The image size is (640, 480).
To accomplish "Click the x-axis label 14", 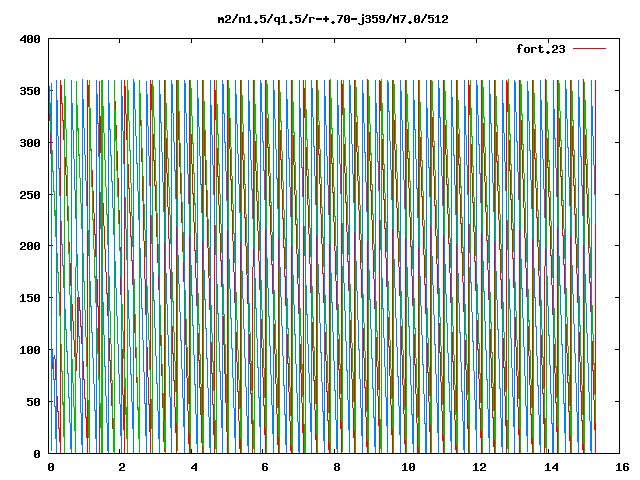I will pyautogui.click(x=551, y=467).
